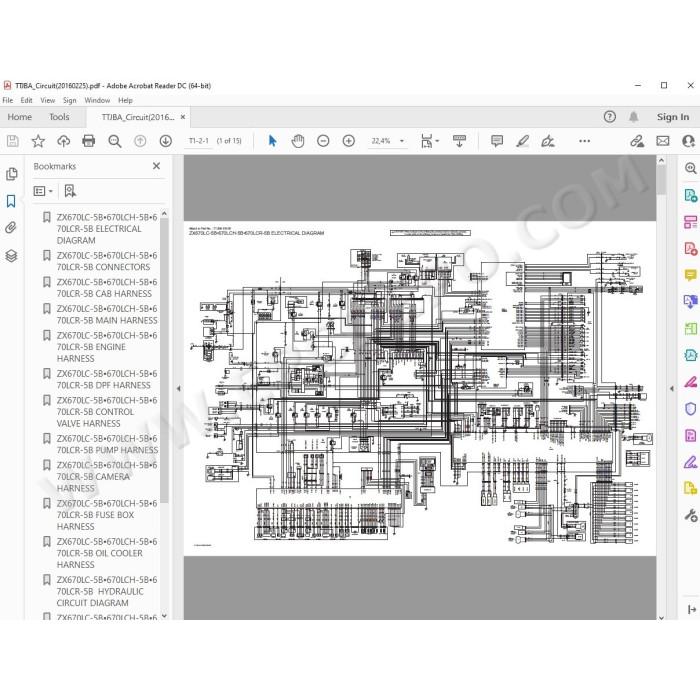Image resolution: width=700 pixels, height=700 pixels.
Task: Open the HYDRAULIC CIRCUIT DIAGRAM bookmark
Action: 107,591
